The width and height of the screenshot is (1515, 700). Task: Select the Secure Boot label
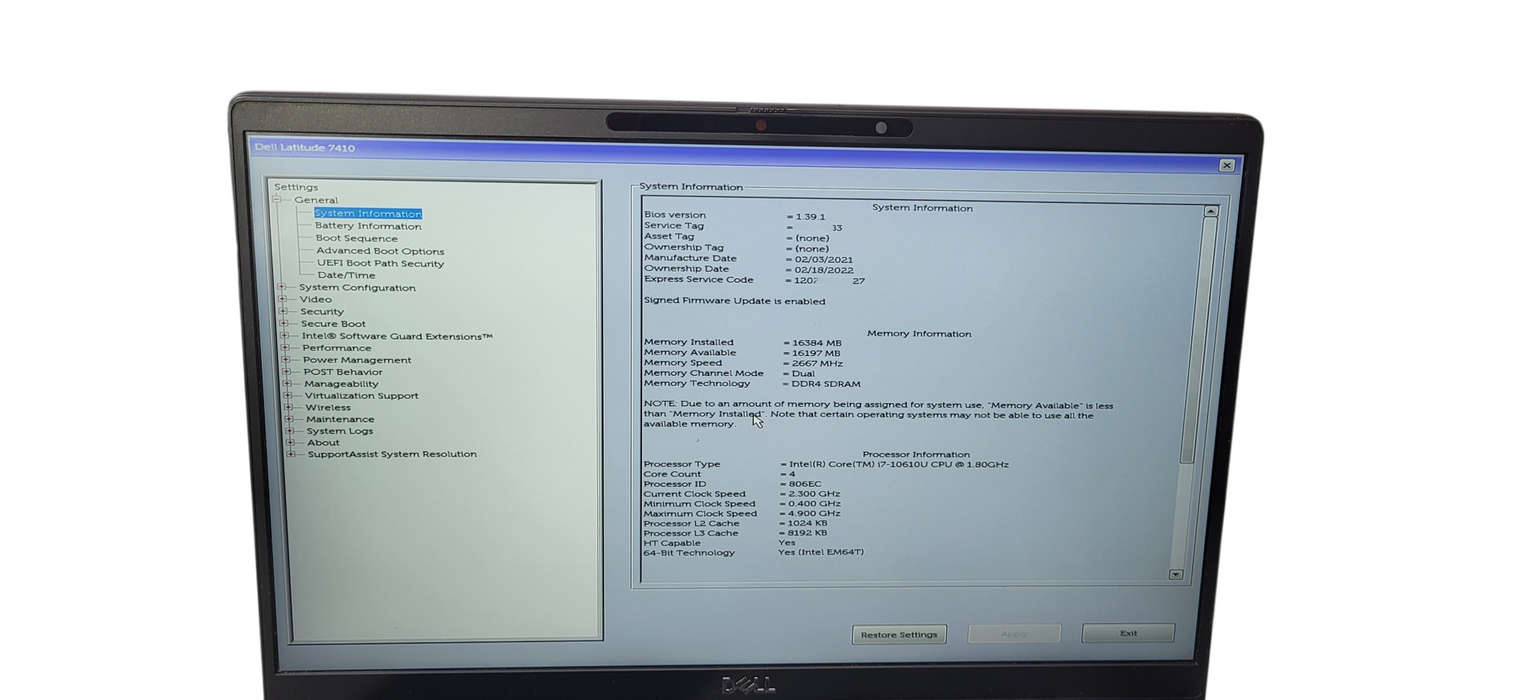333,324
